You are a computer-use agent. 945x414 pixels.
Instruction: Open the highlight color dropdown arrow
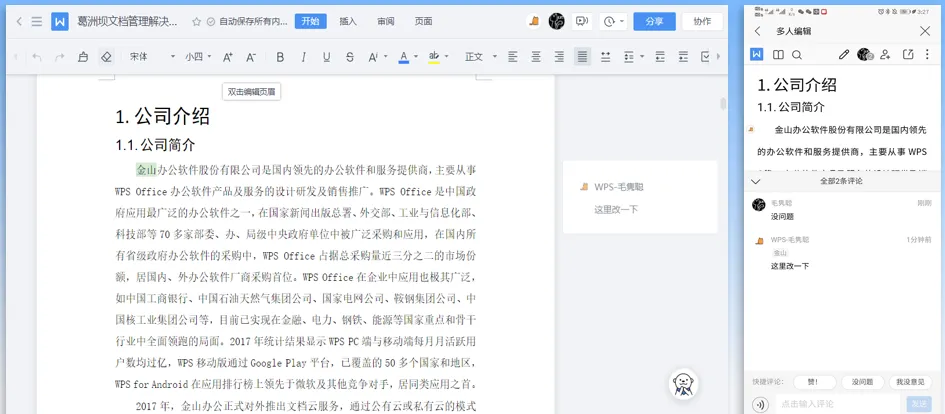447,57
